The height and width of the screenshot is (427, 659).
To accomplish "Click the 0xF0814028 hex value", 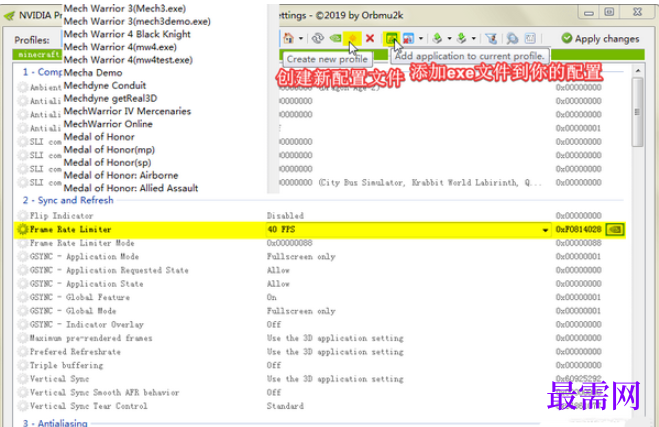I will point(578,229).
